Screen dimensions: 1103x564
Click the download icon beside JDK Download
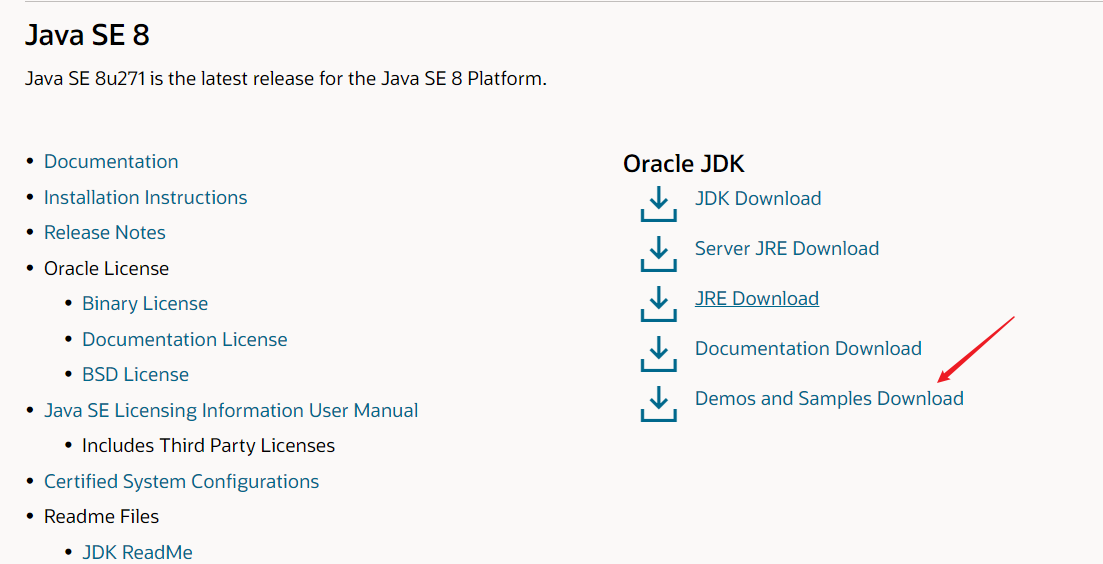pos(658,204)
